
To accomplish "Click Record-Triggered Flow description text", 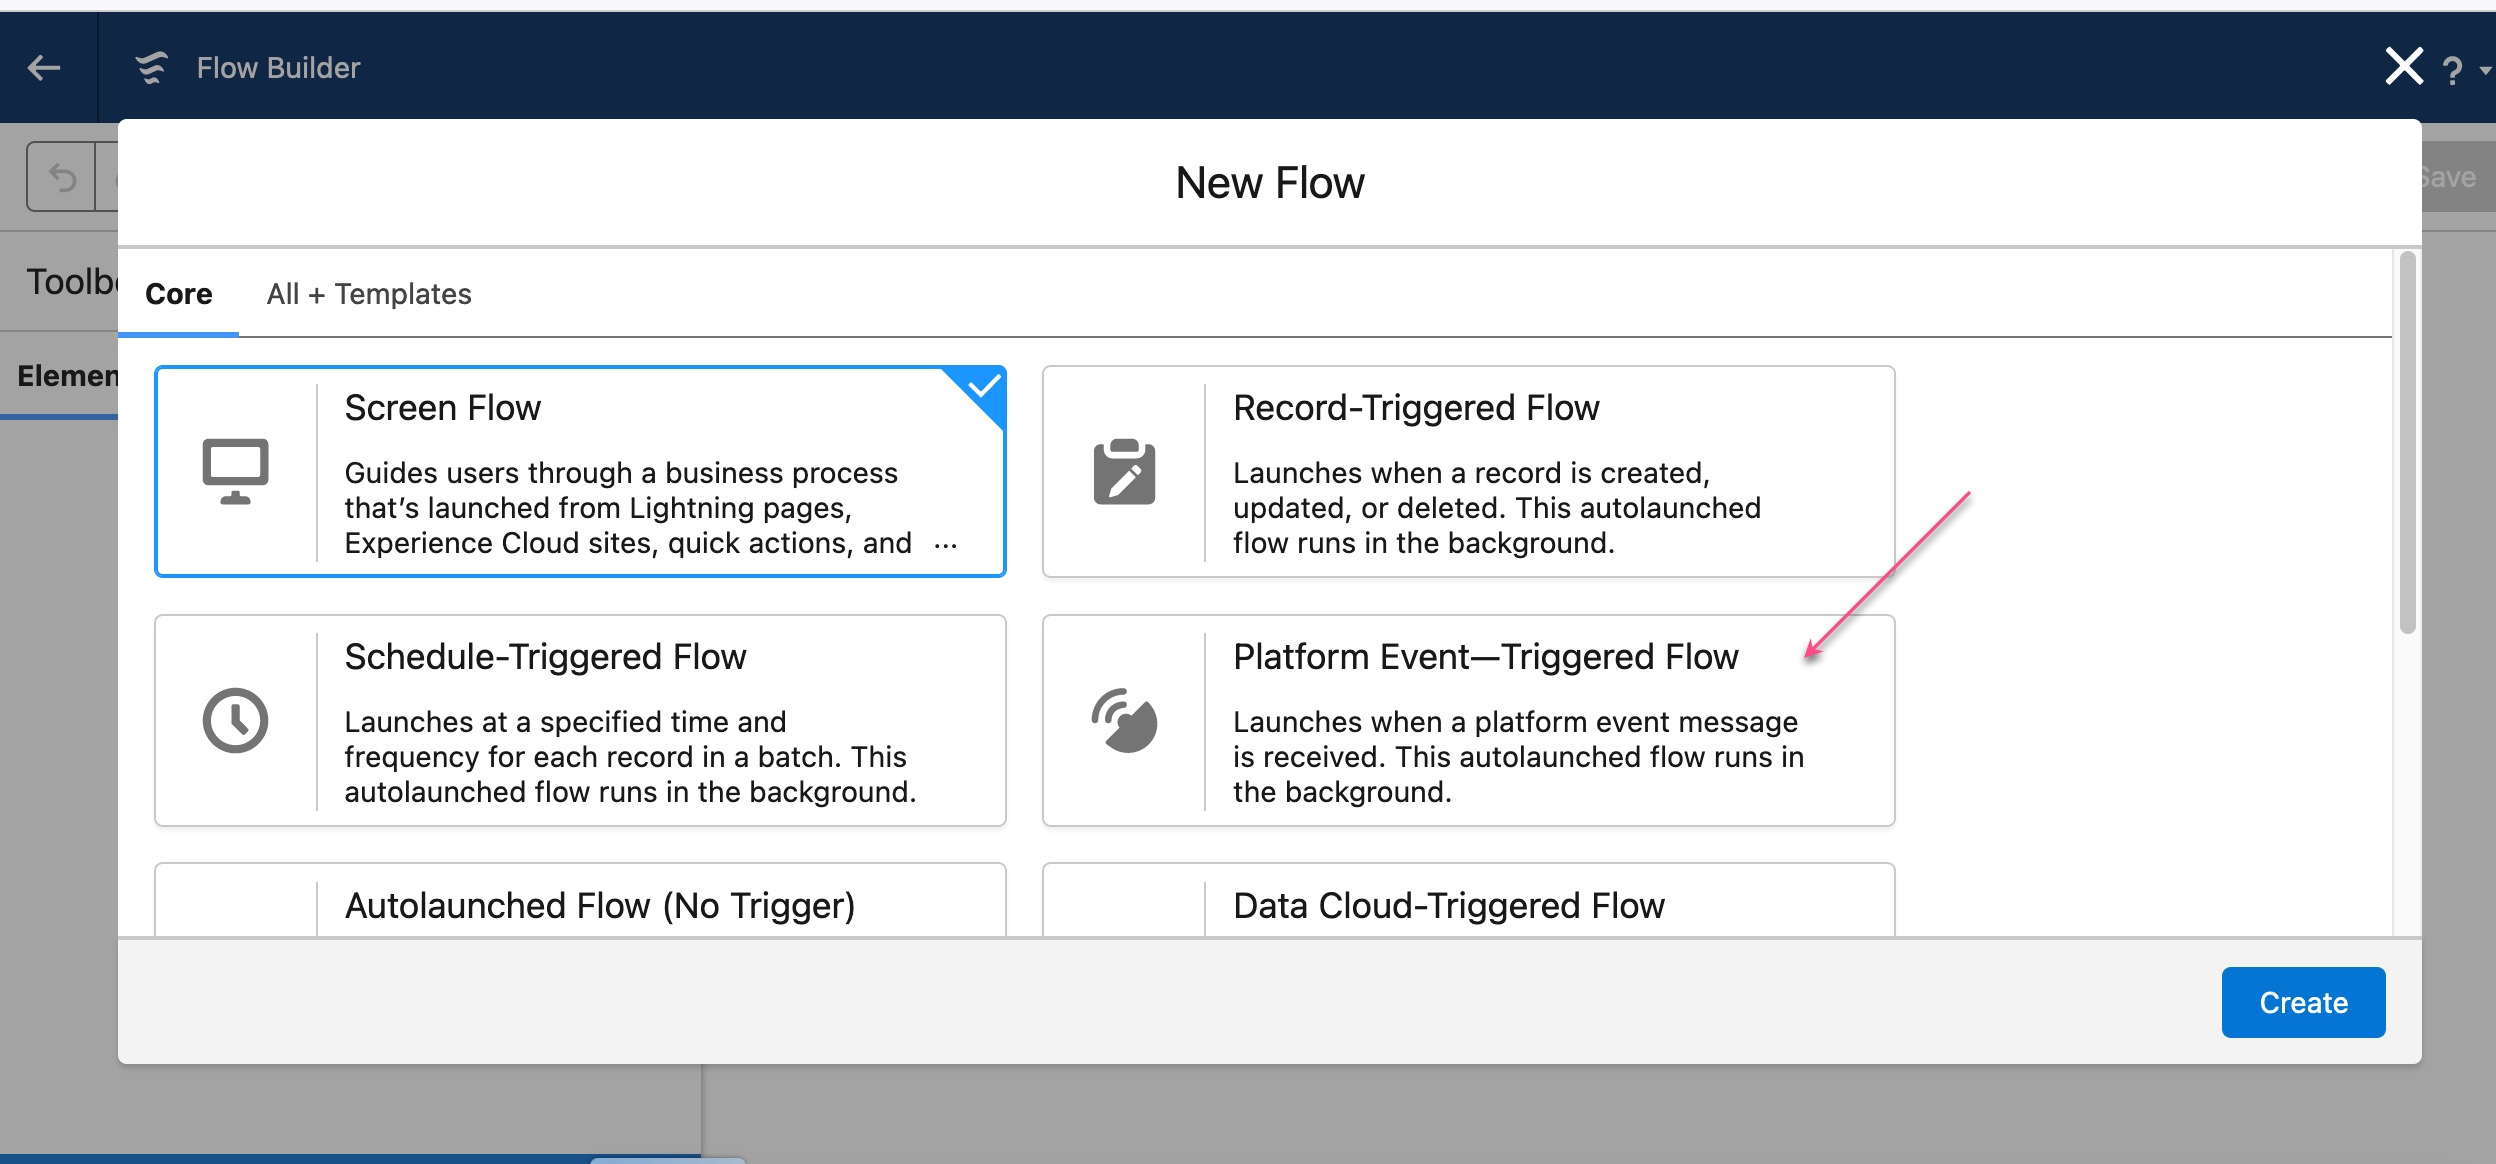I will click(1496, 508).
